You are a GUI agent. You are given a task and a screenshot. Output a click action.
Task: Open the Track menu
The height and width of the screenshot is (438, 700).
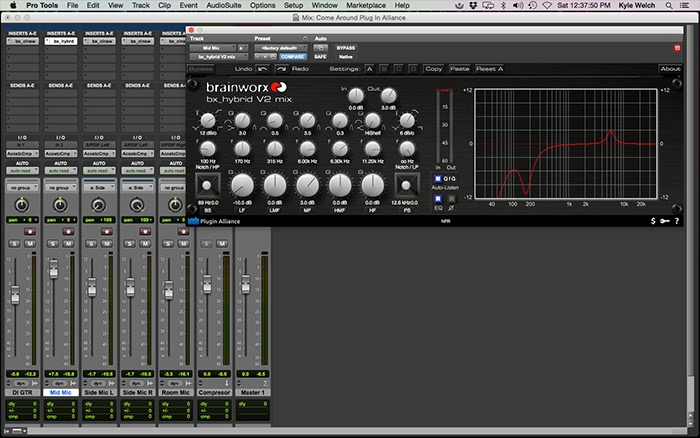141,5
